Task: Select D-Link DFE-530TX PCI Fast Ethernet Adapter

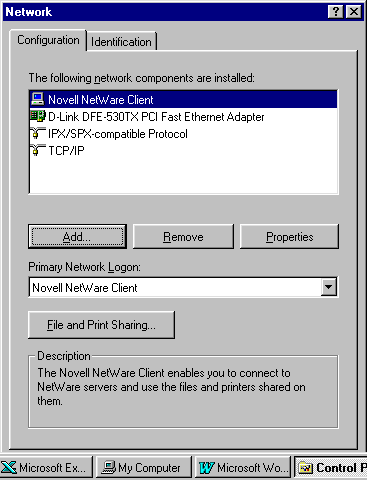Action: point(183,116)
